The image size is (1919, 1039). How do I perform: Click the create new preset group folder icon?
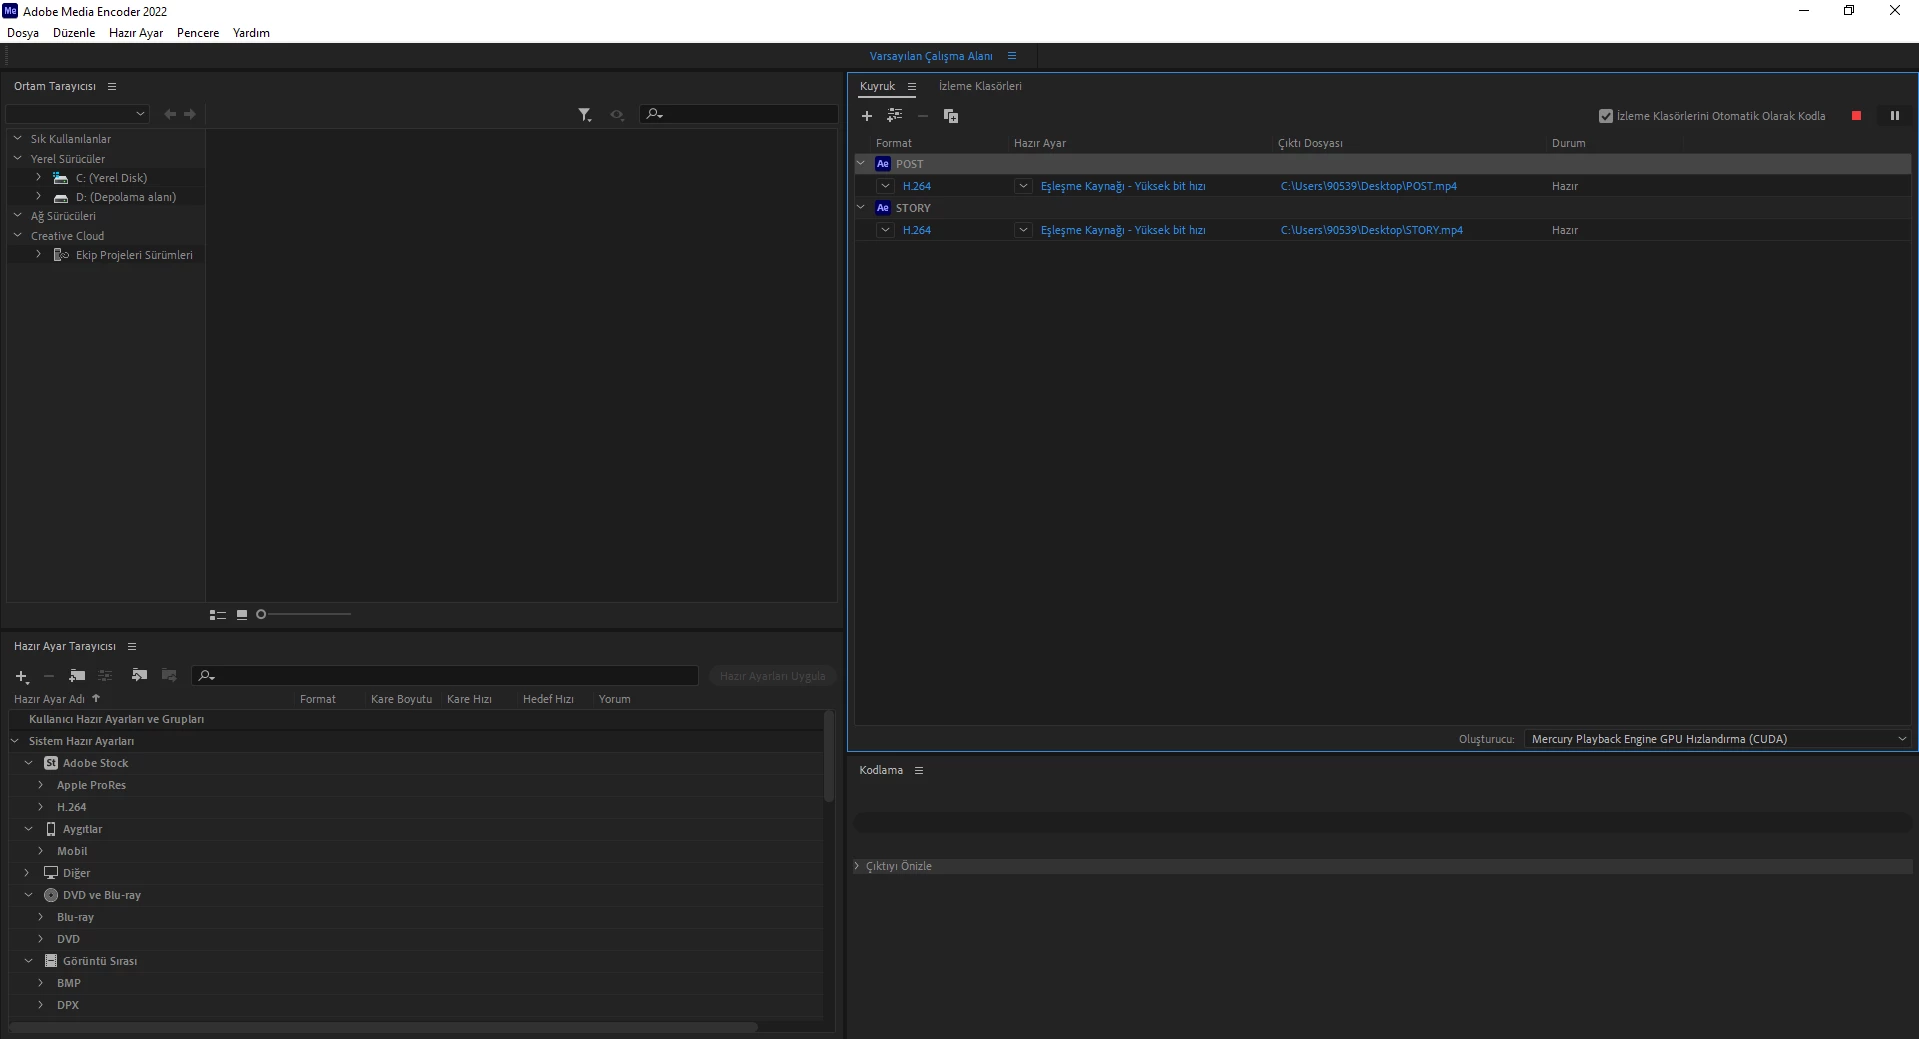click(77, 676)
